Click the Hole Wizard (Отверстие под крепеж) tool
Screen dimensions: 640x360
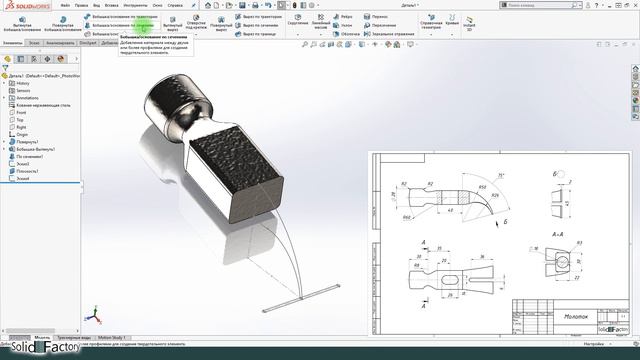tap(196, 23)
